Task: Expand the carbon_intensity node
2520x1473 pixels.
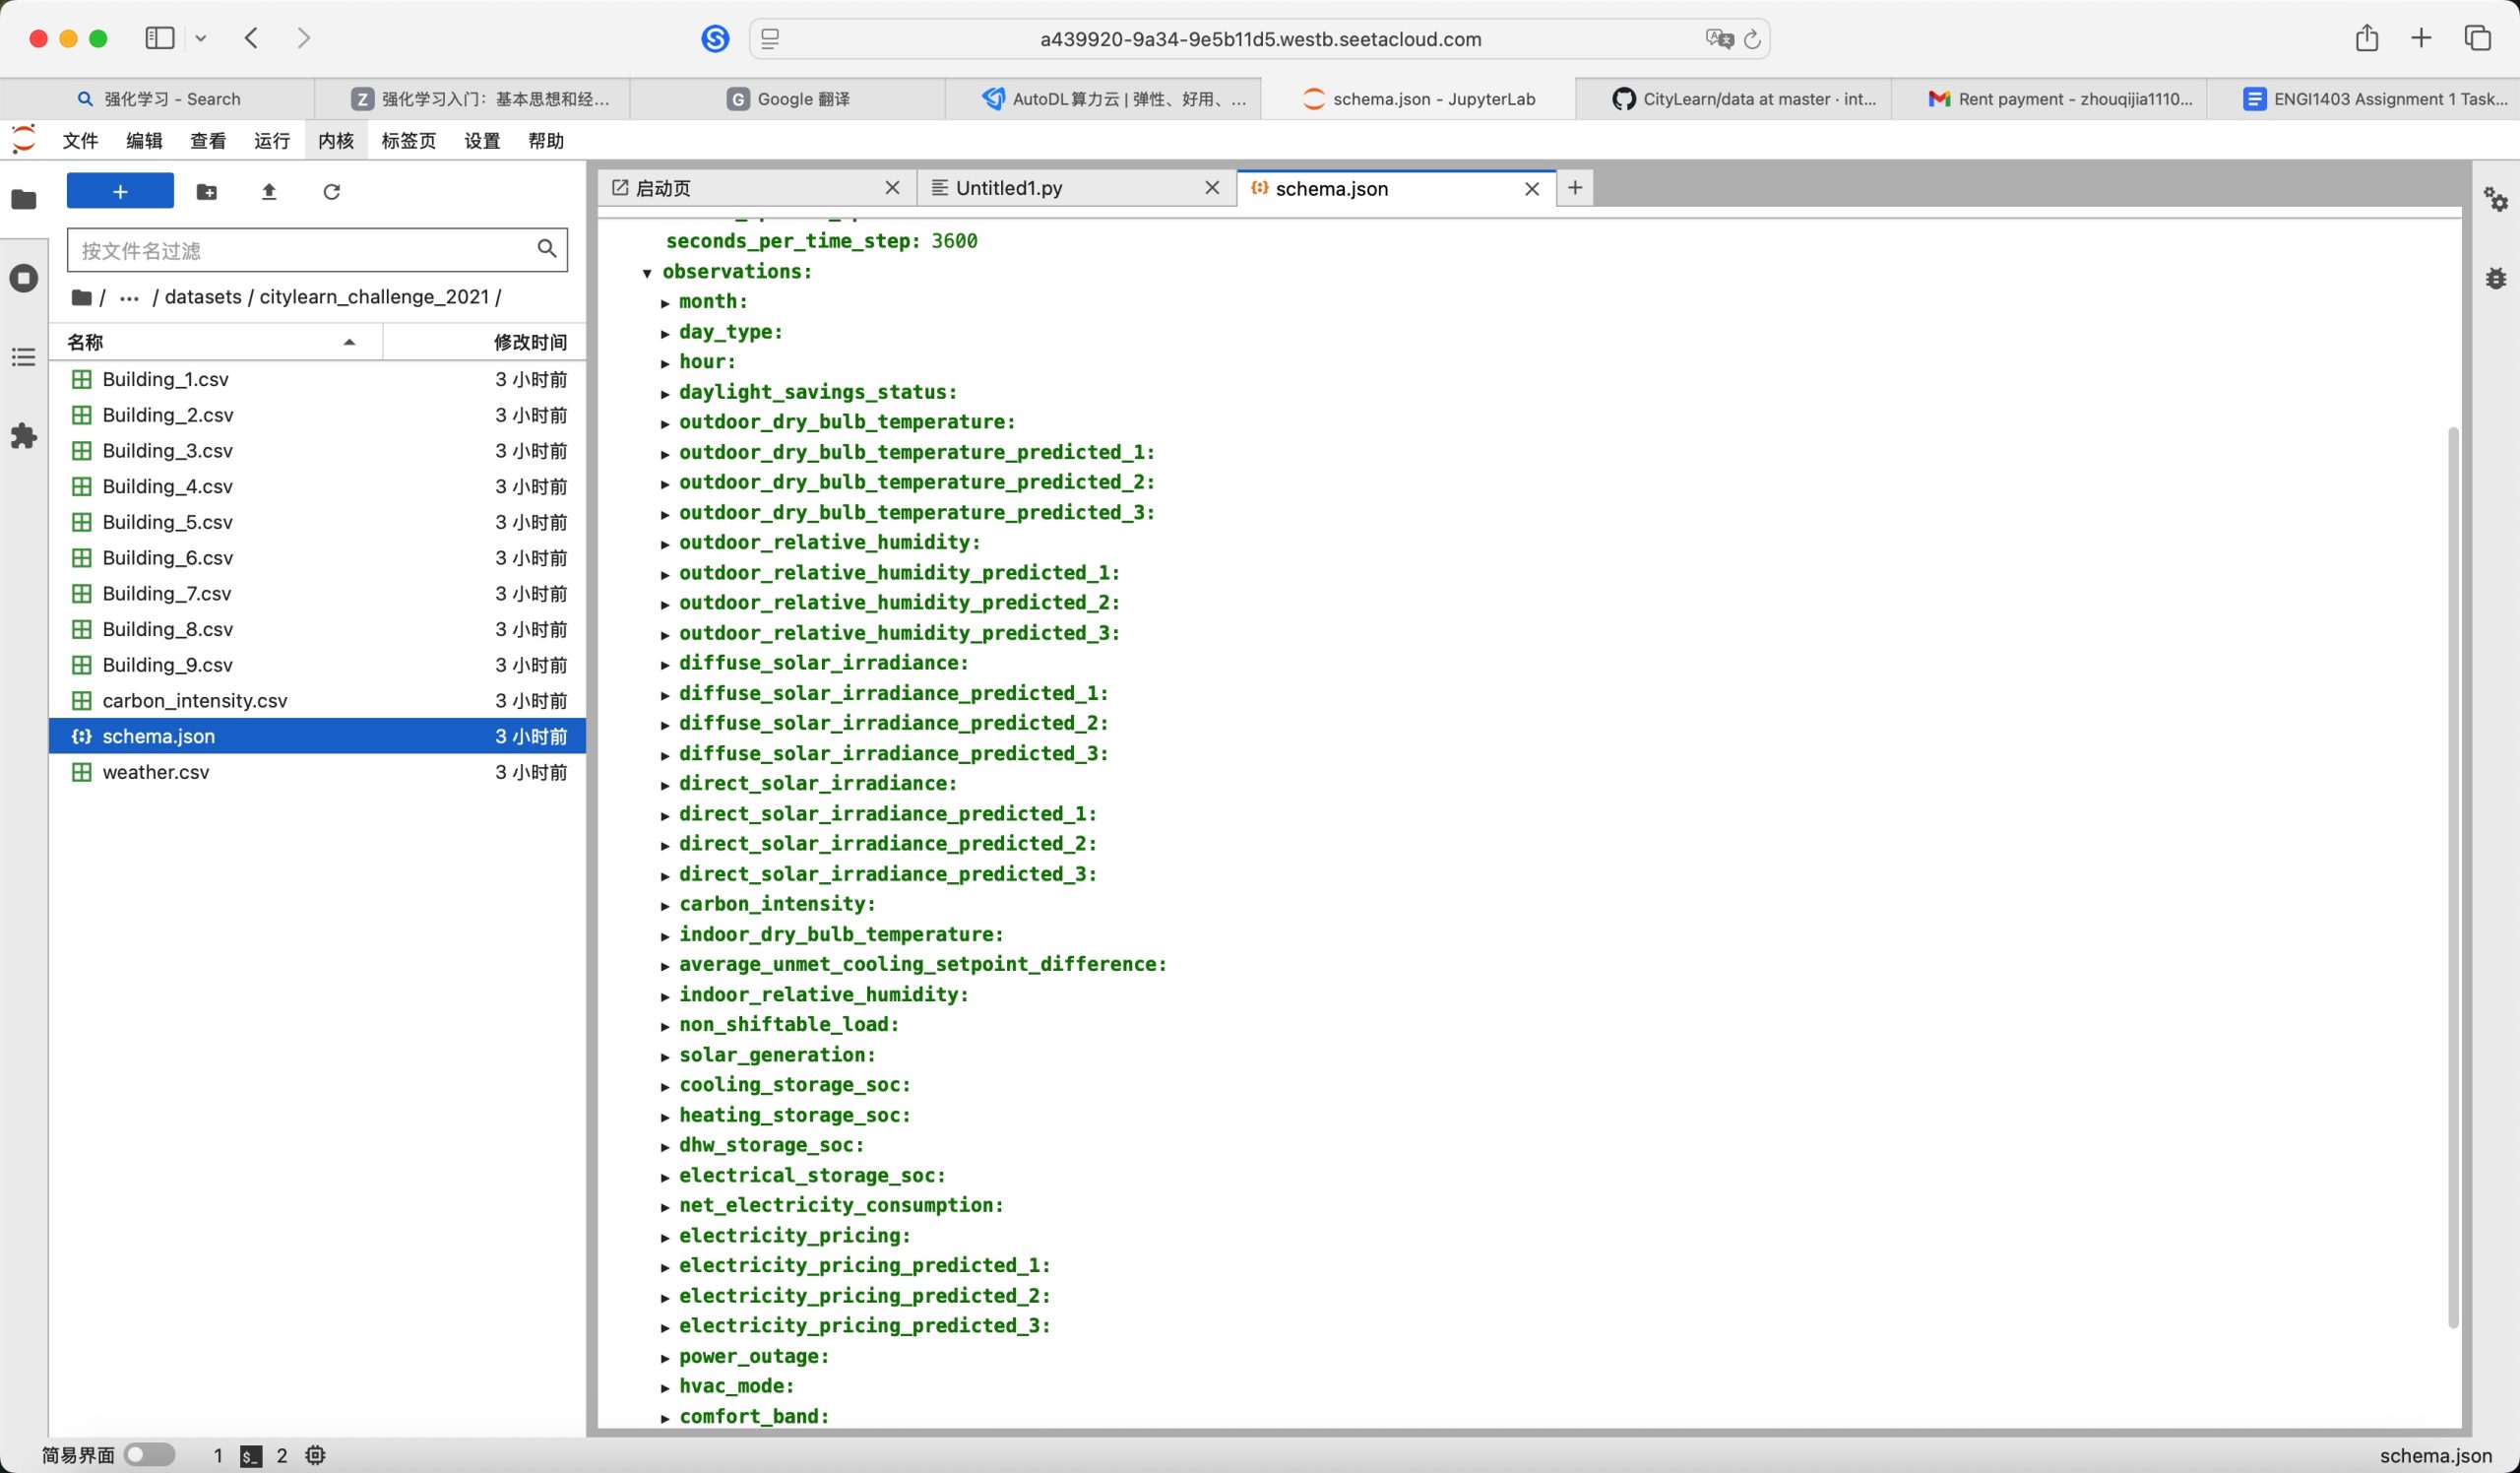Action: point(665,906)
